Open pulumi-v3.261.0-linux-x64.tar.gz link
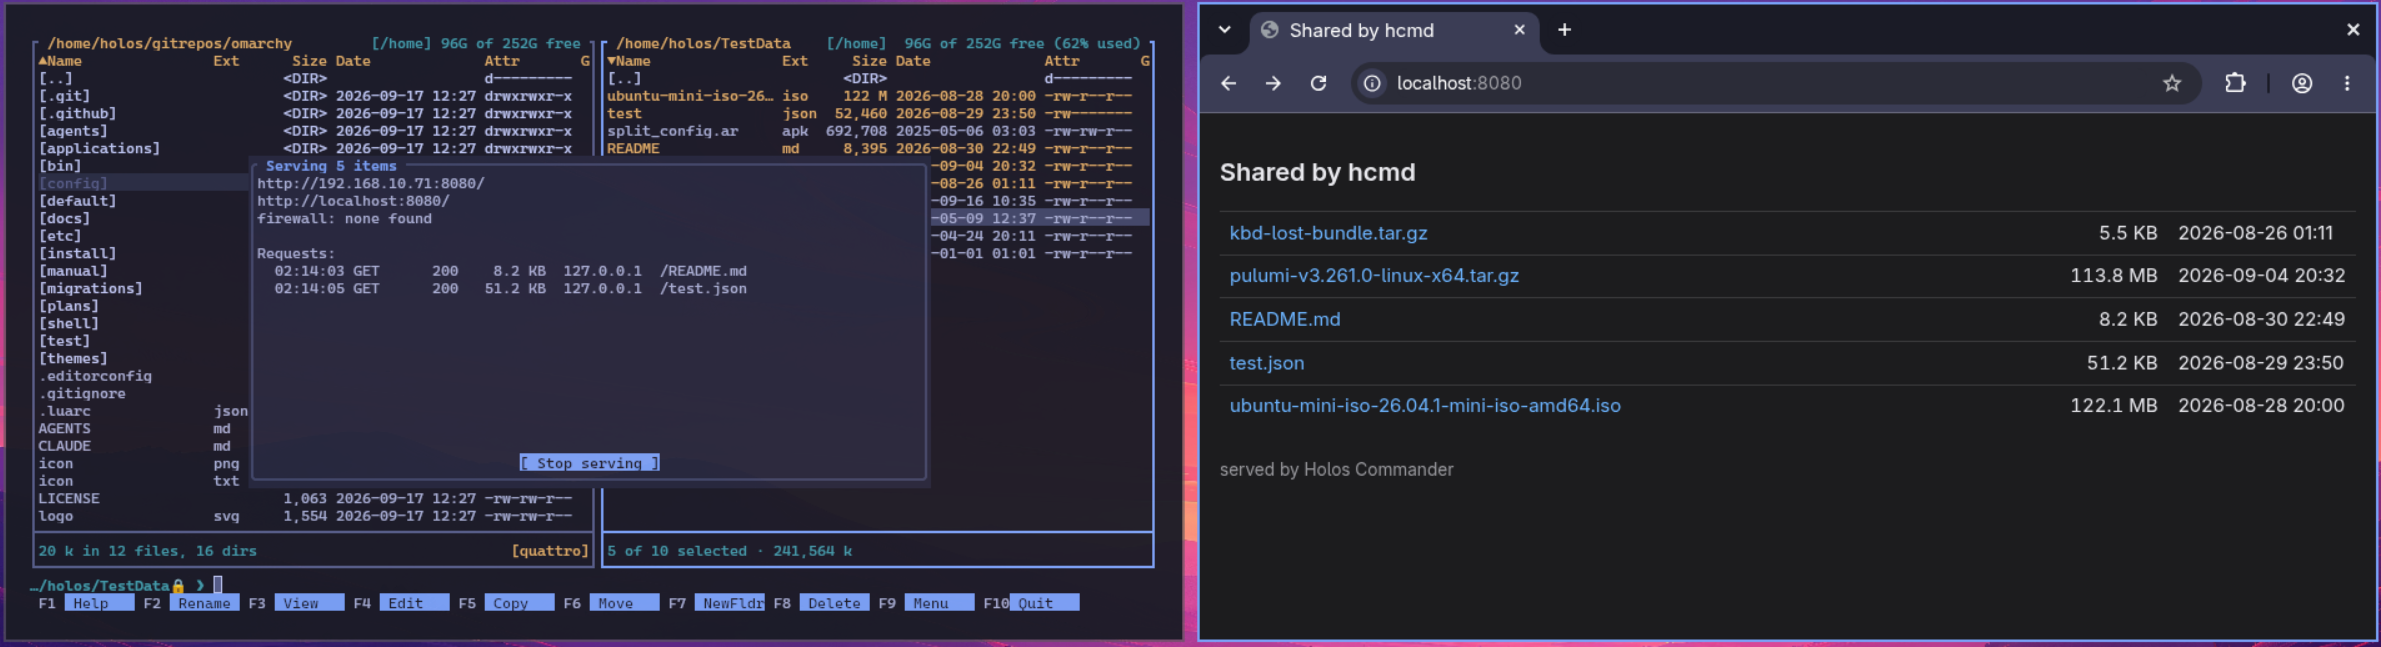 click(x=1374, y=276)
